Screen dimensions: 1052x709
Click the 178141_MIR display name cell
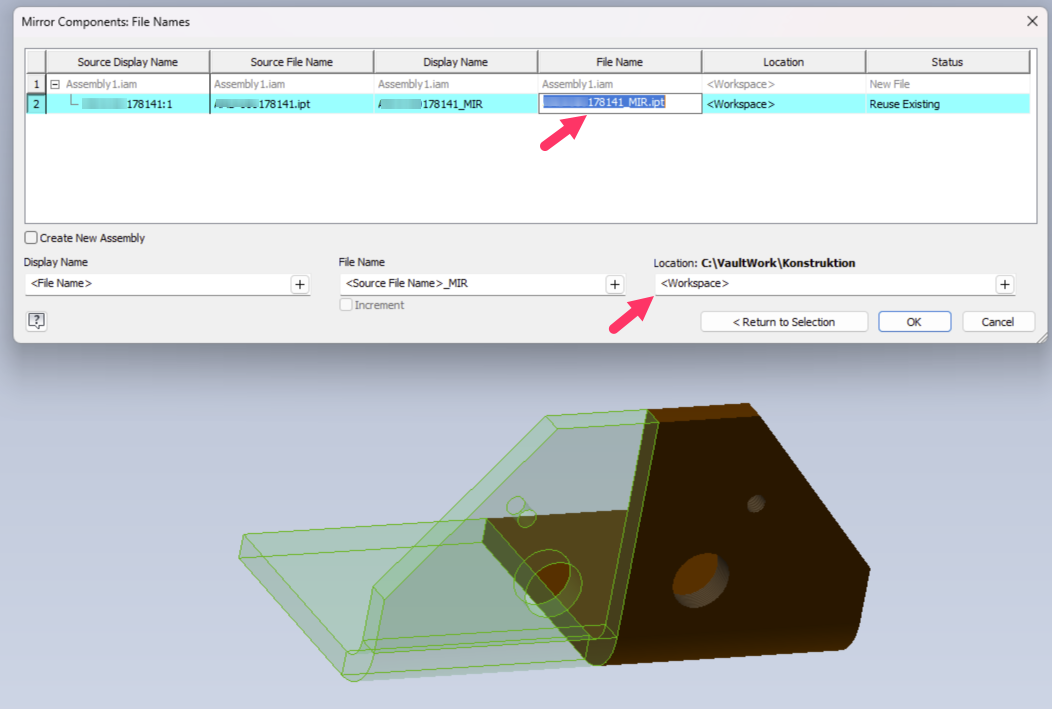(x=456, y=104)
